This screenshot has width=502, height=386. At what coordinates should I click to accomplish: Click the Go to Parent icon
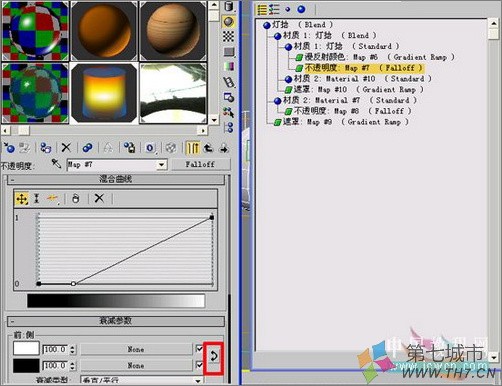pyautogui.click(x=209, y=148)
